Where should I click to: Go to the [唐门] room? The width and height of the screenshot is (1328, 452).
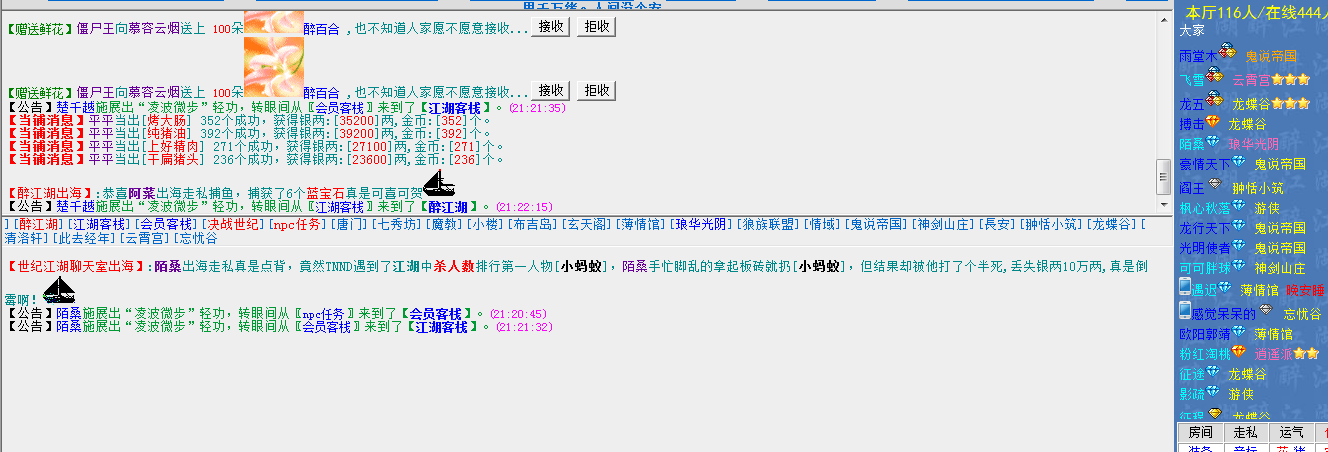coord(349,223)
